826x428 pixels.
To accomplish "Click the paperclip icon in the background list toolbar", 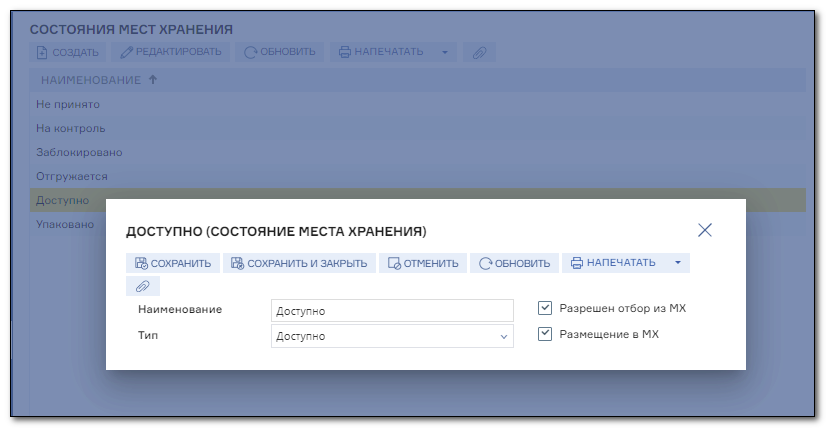I will (x=479, y=52).
